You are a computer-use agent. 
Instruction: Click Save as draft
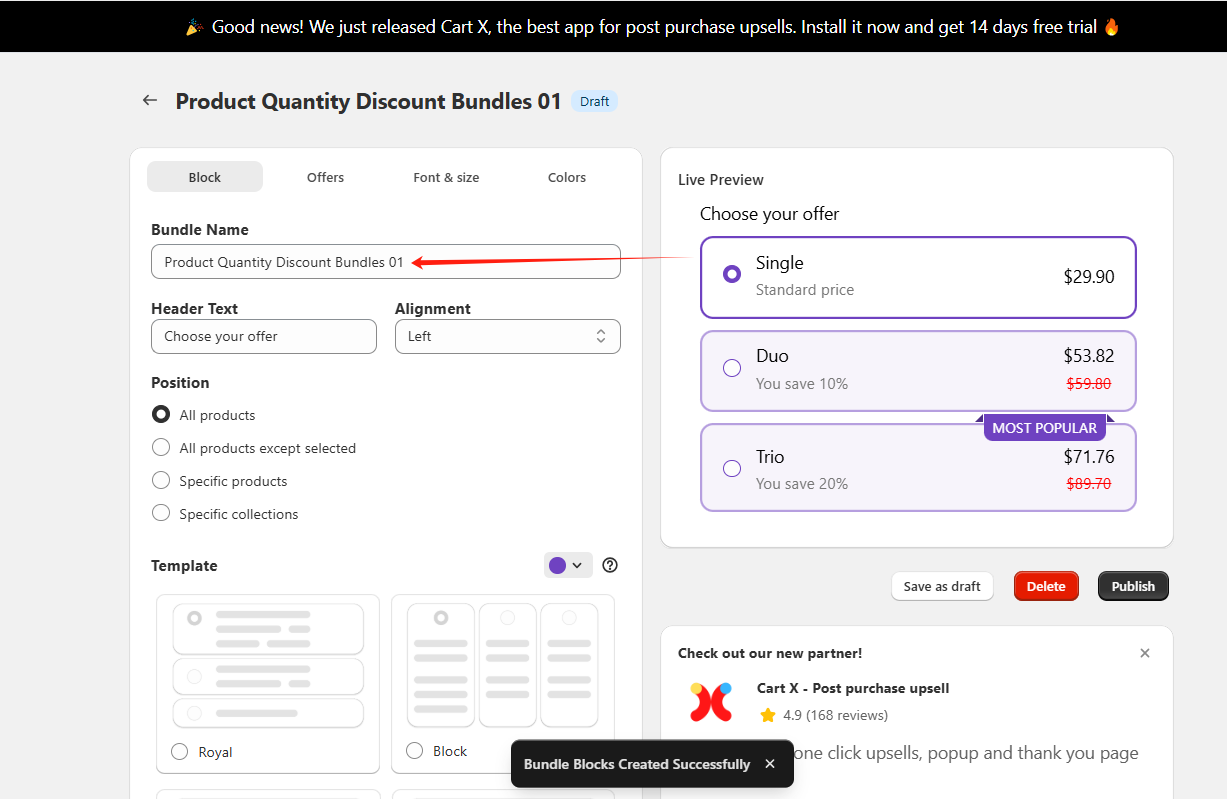pos(941,586)
